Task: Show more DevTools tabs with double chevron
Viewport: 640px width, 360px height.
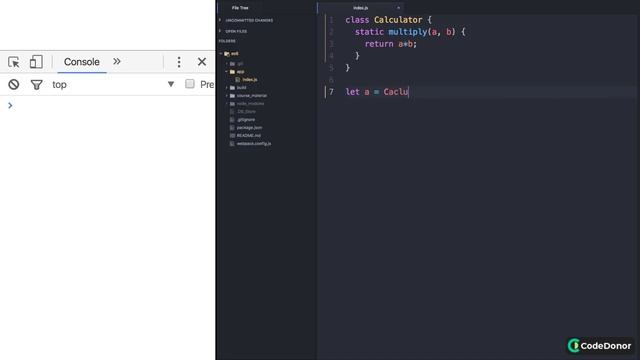Action: pyautogui.click(x=117, y=62)
